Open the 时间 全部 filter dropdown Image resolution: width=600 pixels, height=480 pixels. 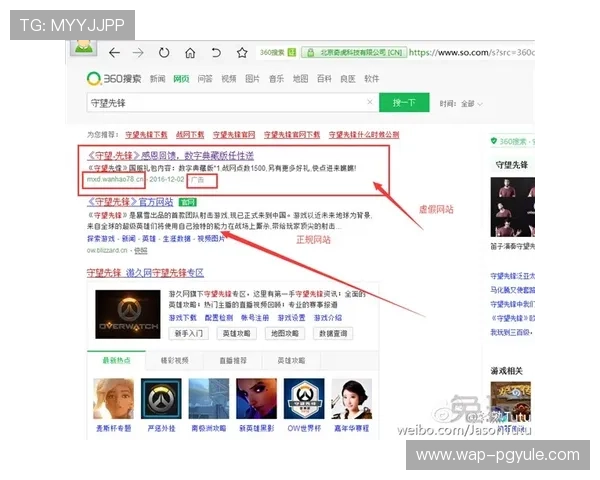click(x=461, y=104)
